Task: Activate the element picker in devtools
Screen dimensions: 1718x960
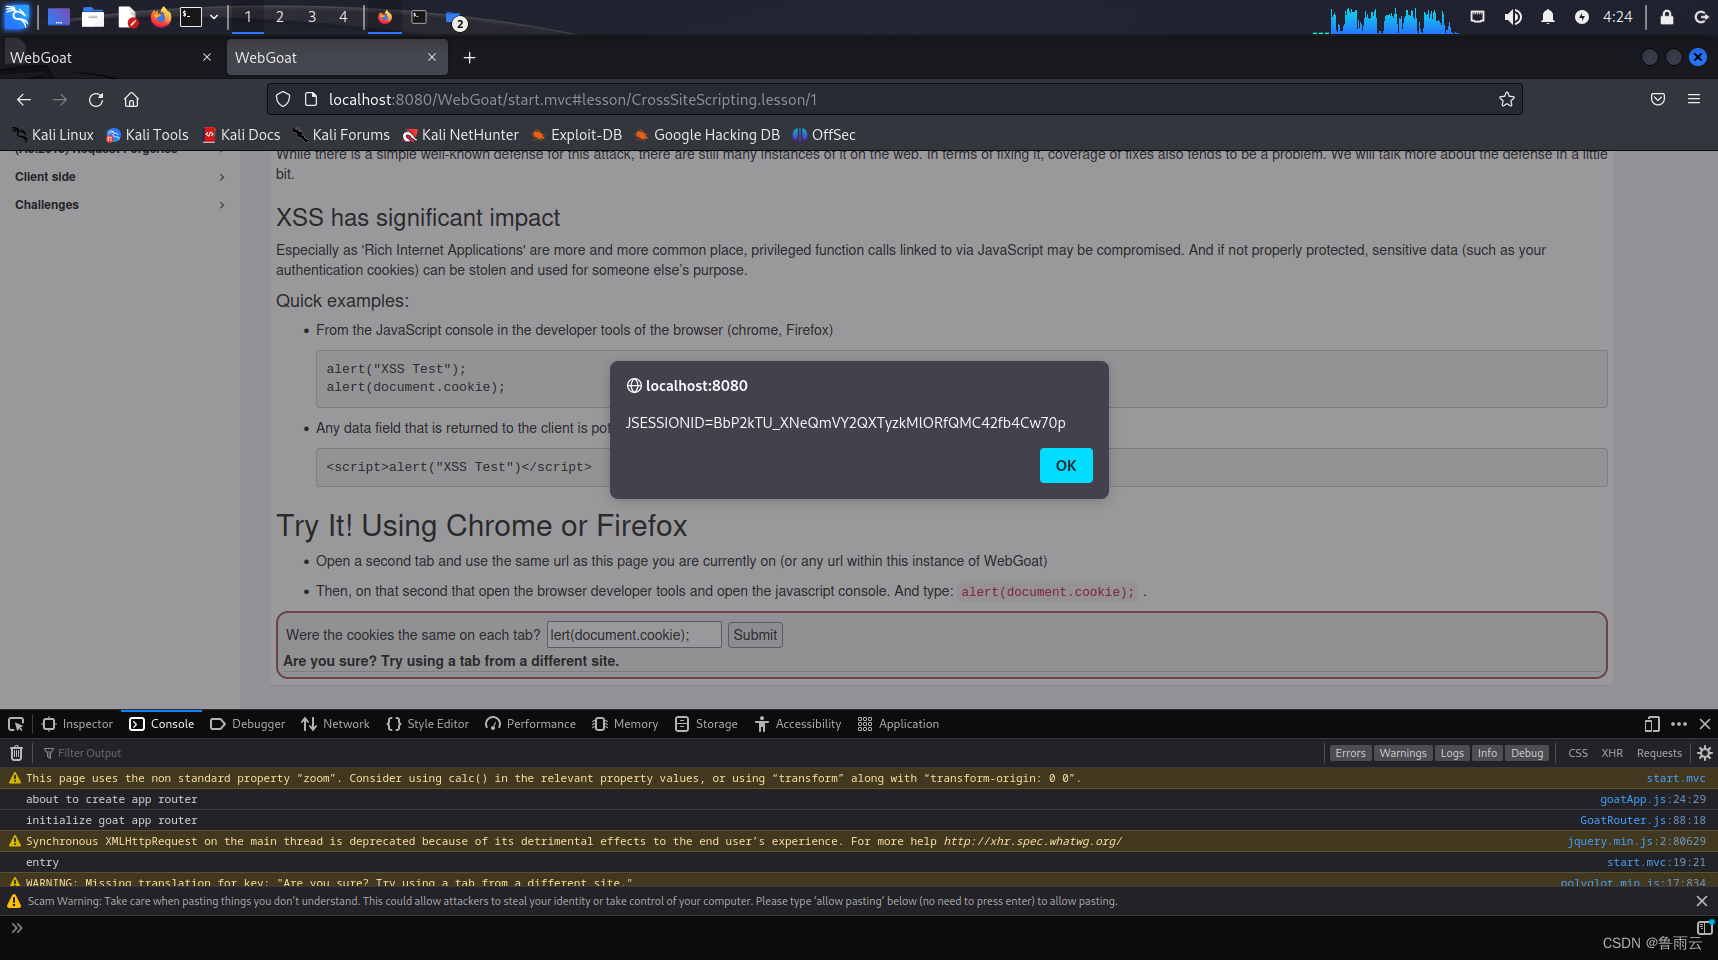Action: point(16,724)
